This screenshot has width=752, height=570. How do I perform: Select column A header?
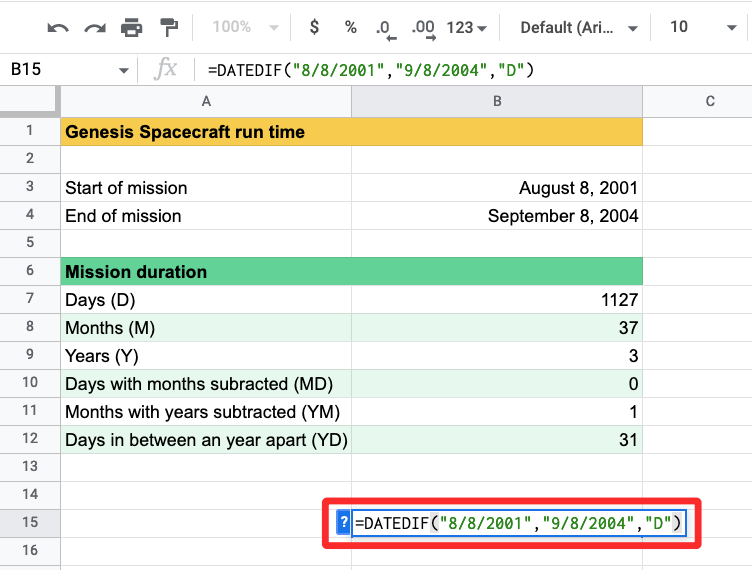coord(206,101)
